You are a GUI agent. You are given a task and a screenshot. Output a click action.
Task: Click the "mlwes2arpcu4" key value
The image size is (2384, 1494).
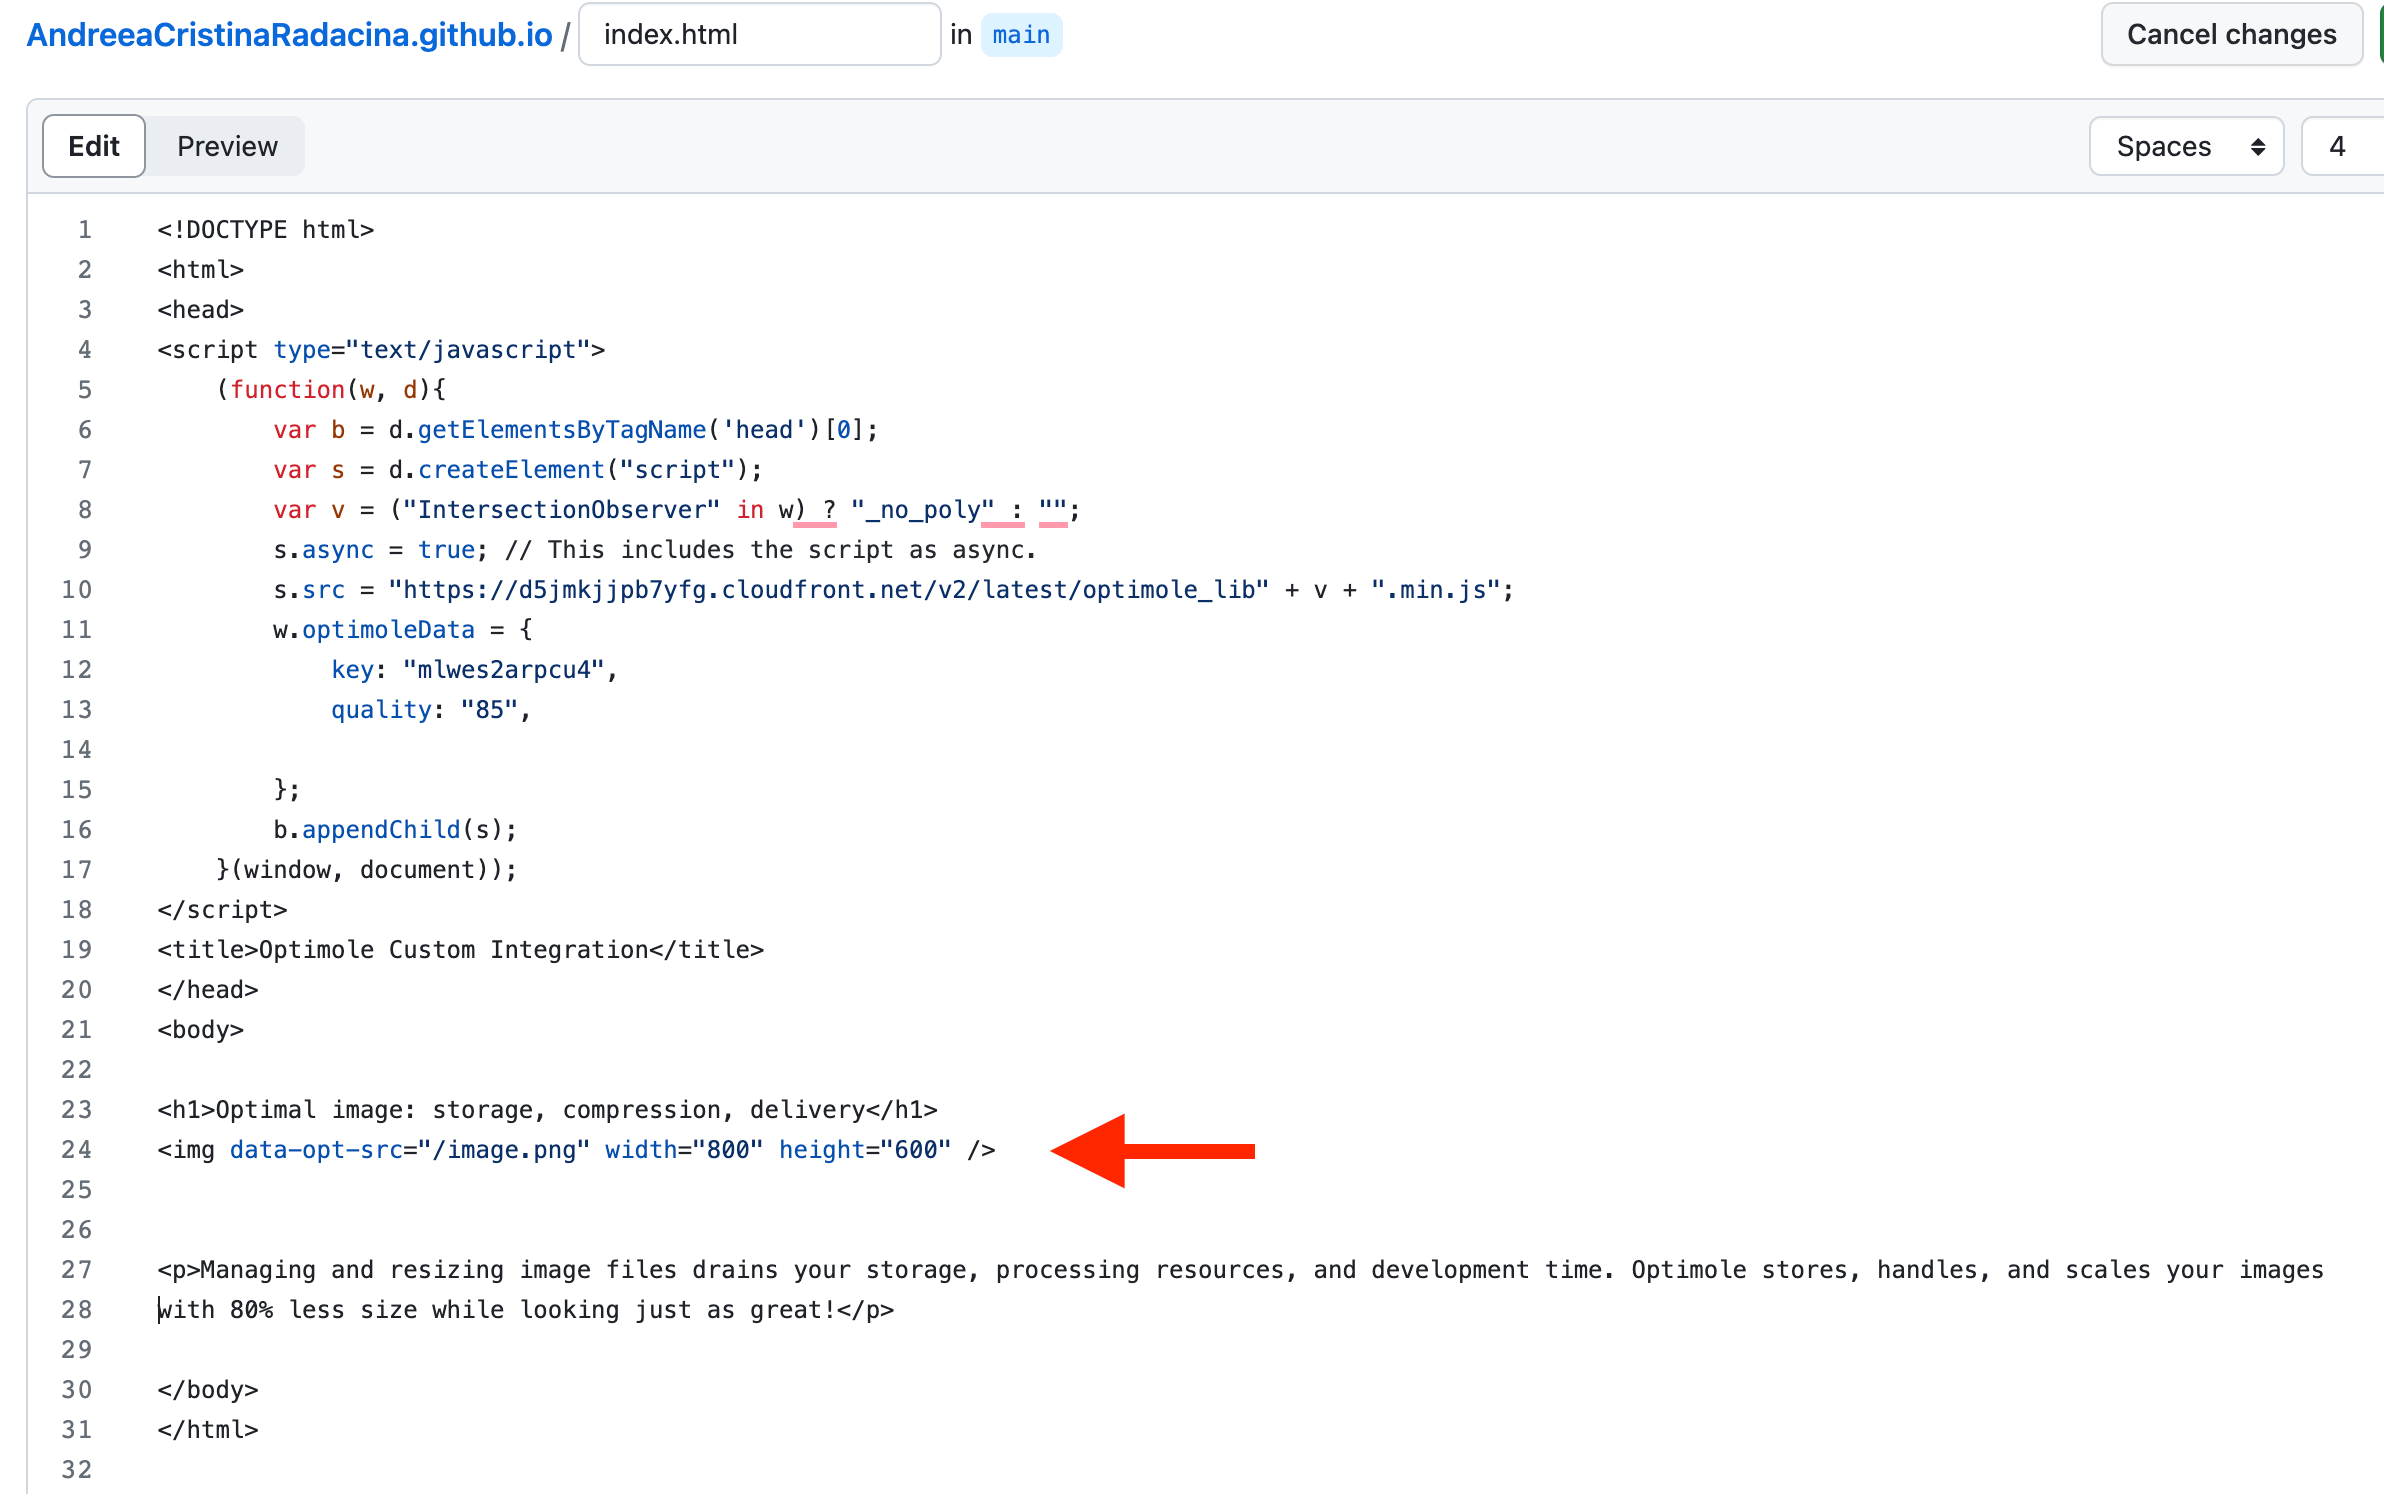[504, 670]
